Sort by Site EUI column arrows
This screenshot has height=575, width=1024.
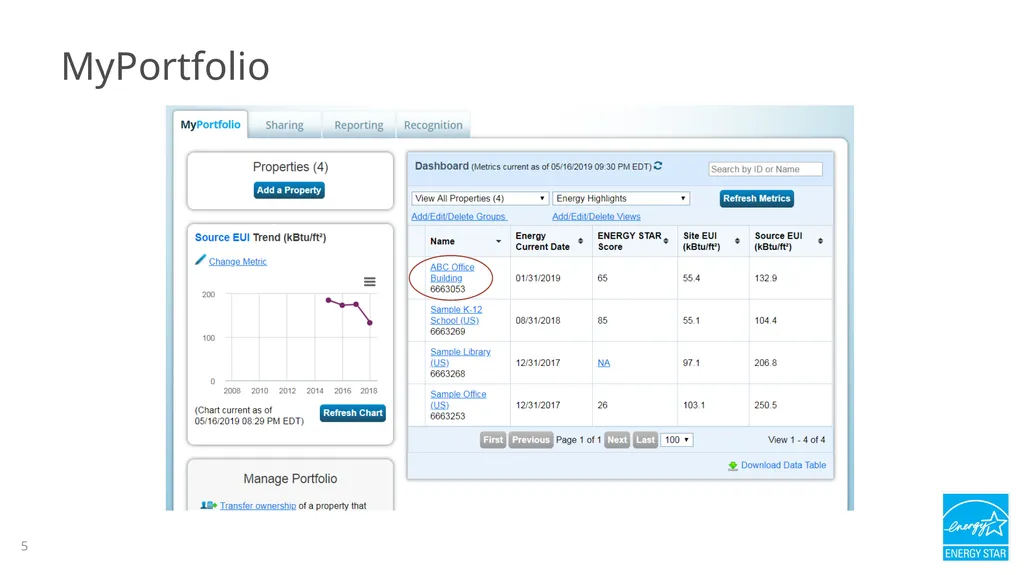tap(737, 241)
